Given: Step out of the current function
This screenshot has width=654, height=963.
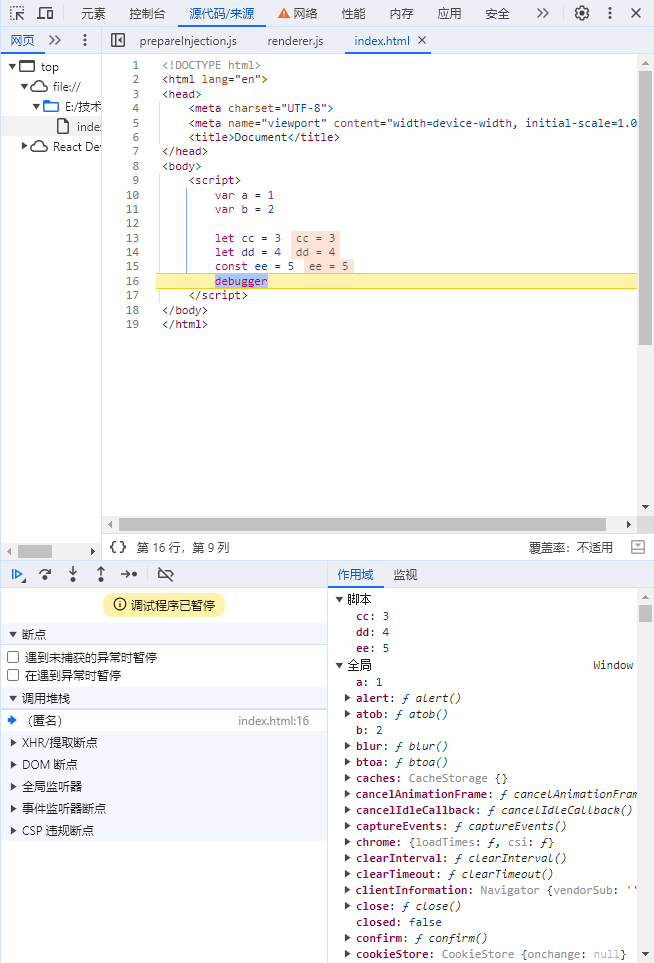Looking at the screenshot, I should click(x=101, y=574).
